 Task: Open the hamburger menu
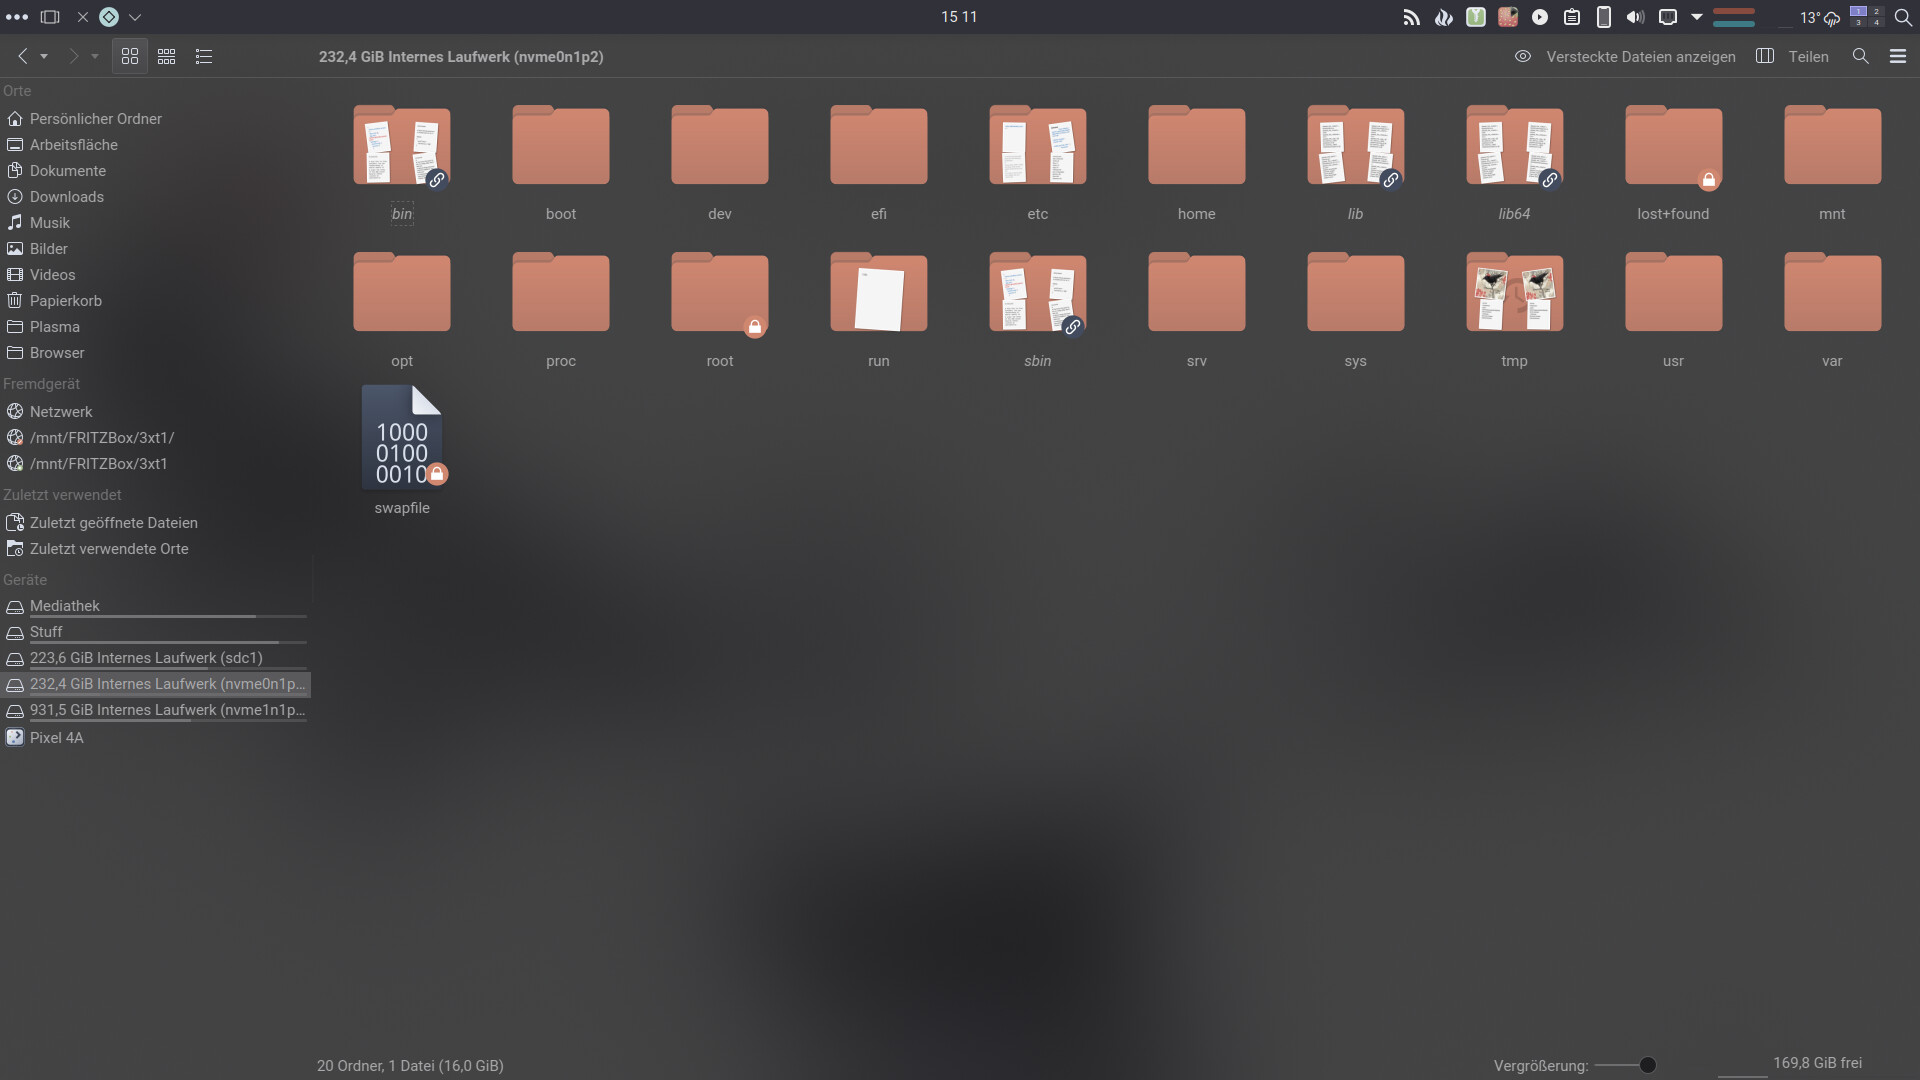click(x=1898, y=57)
